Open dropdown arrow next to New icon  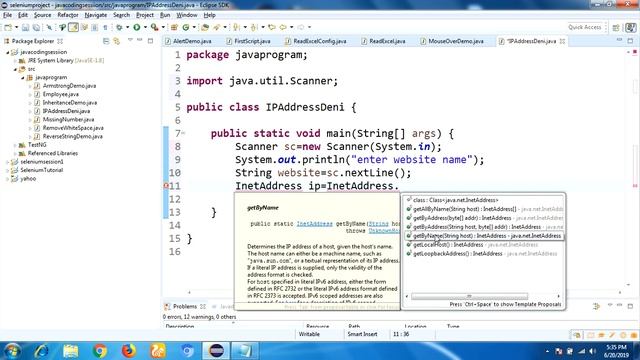[16, 27]
